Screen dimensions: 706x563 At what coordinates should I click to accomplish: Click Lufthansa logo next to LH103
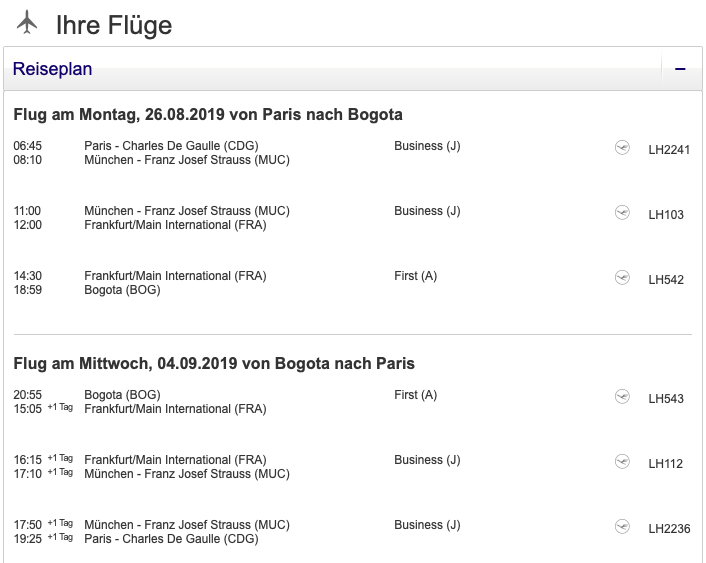click(622, 213)
